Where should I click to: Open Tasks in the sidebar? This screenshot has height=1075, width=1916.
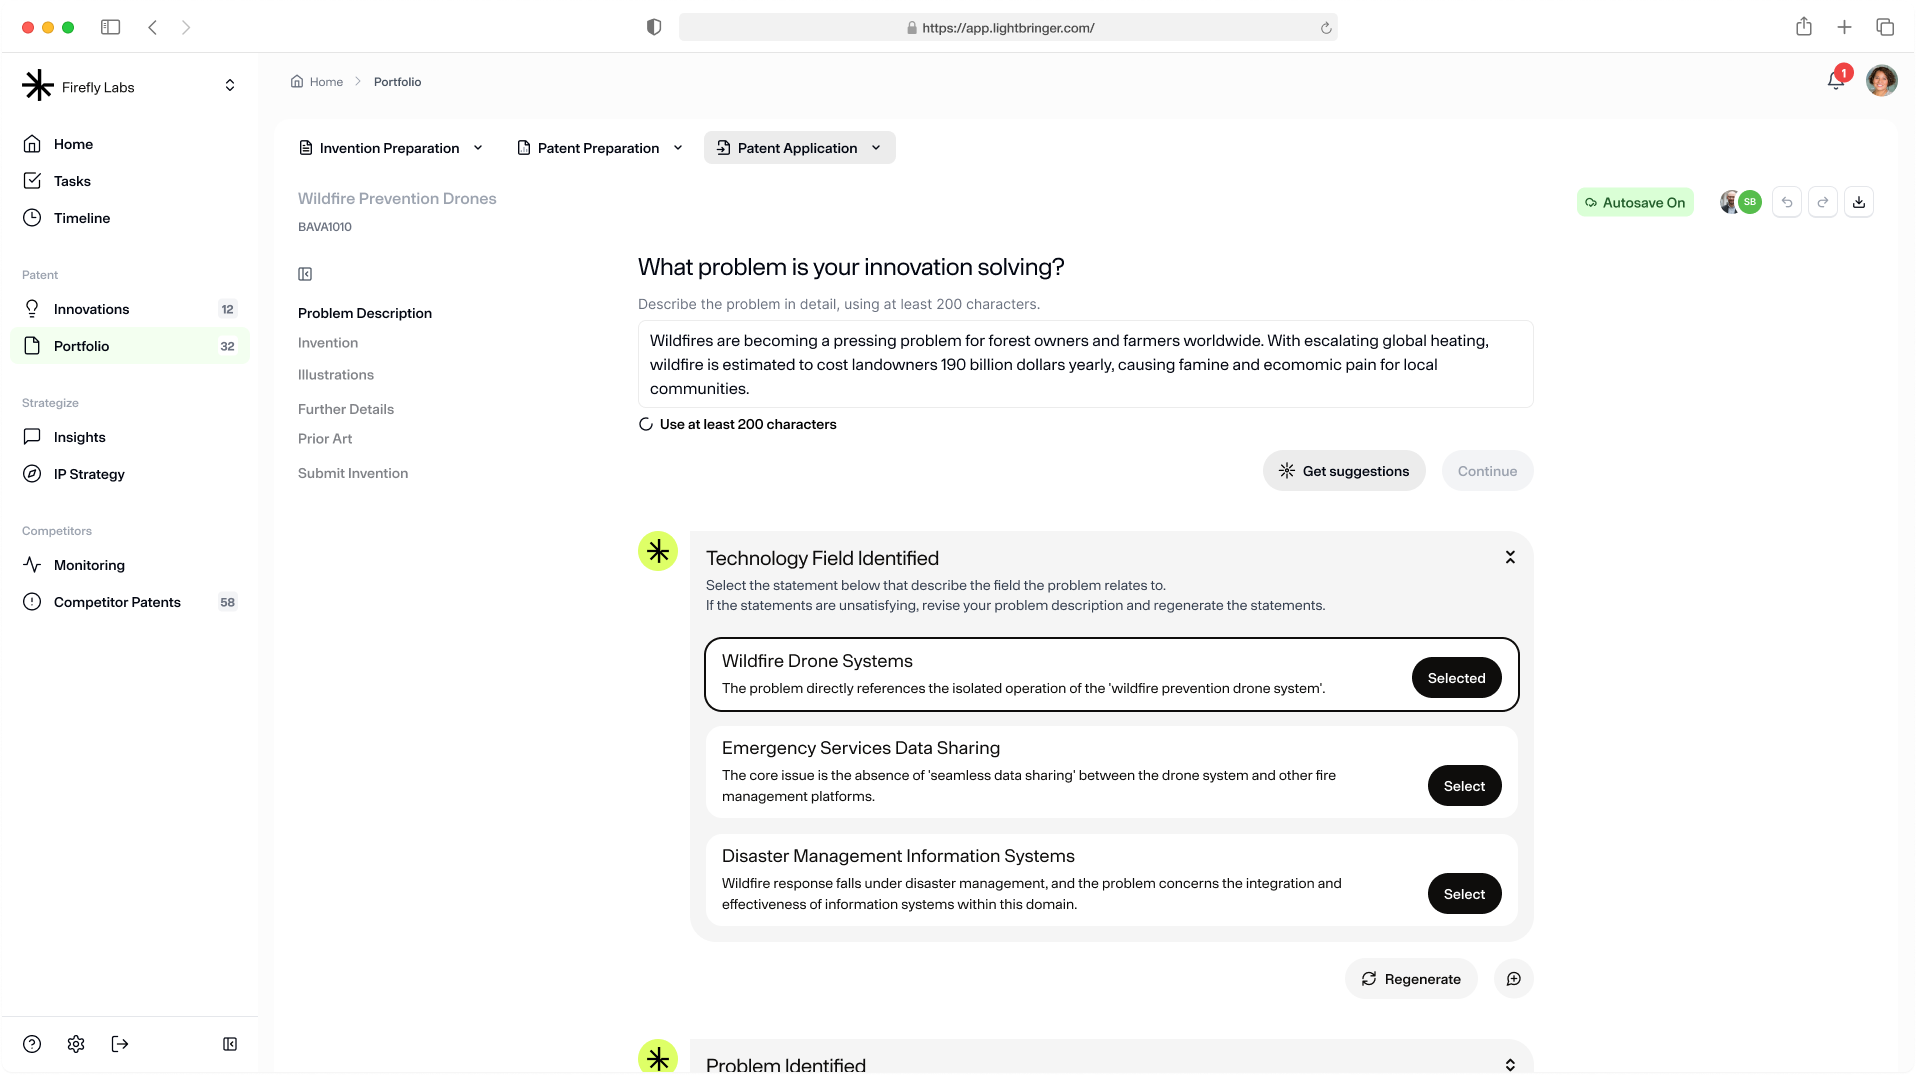130,181
